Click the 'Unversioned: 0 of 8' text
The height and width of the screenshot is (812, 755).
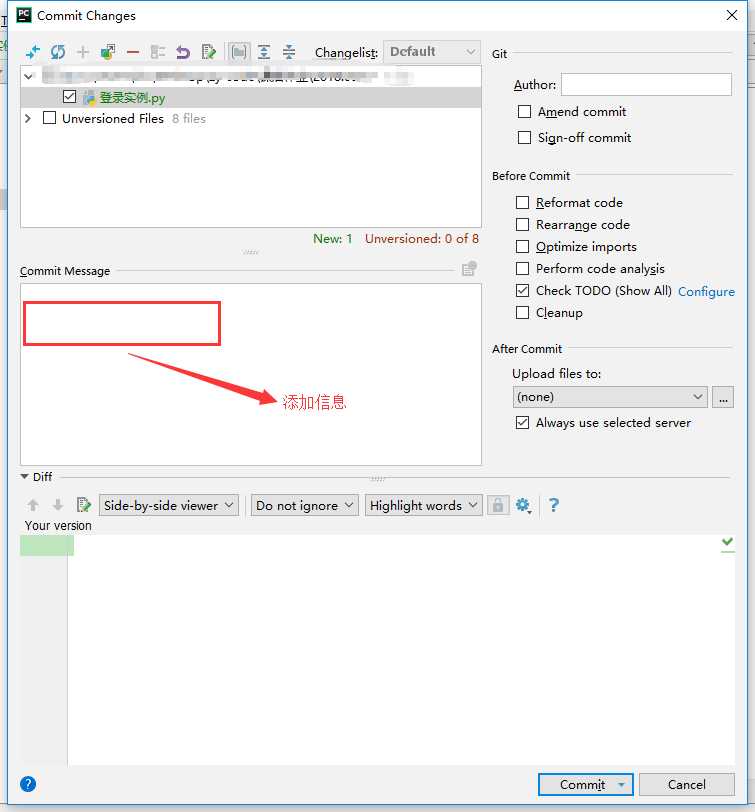point(422,239)
